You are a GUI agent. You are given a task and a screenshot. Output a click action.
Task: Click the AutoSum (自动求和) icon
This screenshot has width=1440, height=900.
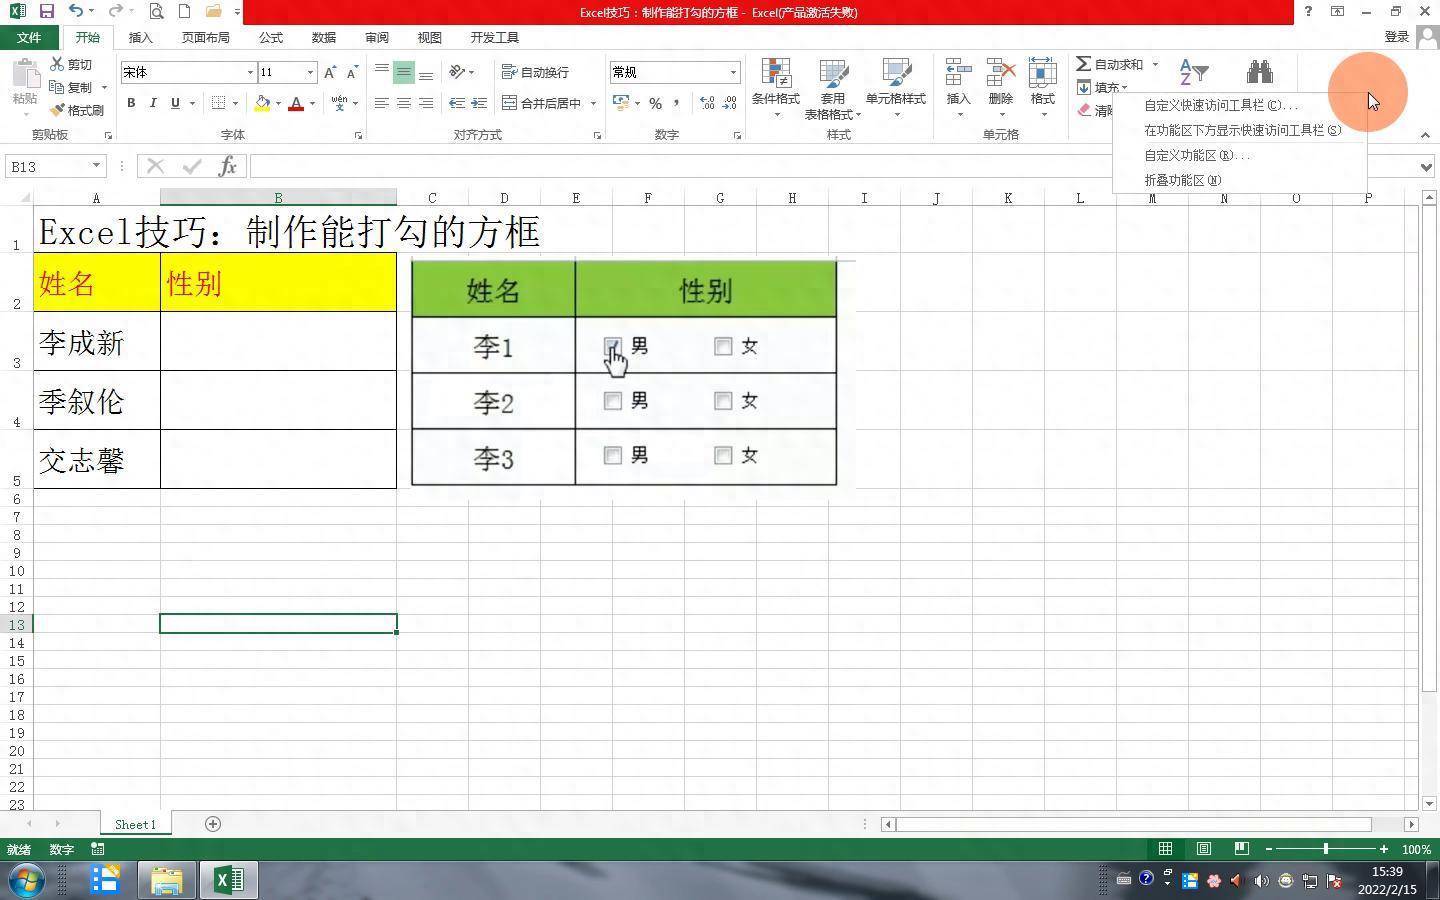tap(1109, 64)
